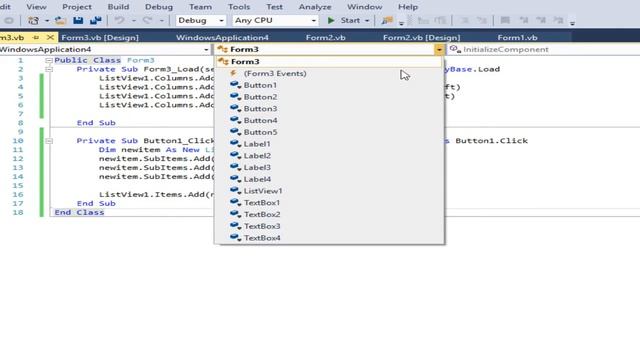640x360 pixels.
Task: Open the New Project dropdown arrow
Action: (47, 21)
